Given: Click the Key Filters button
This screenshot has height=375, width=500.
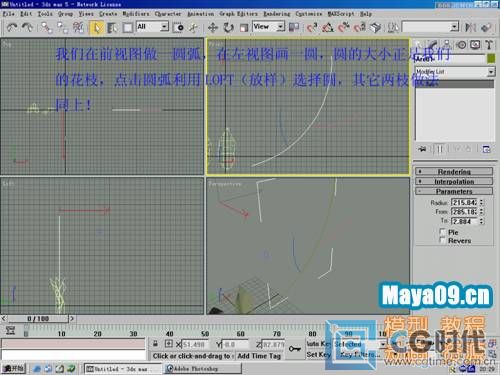Looking at the screenshot, I should click(x=359, y=355).
